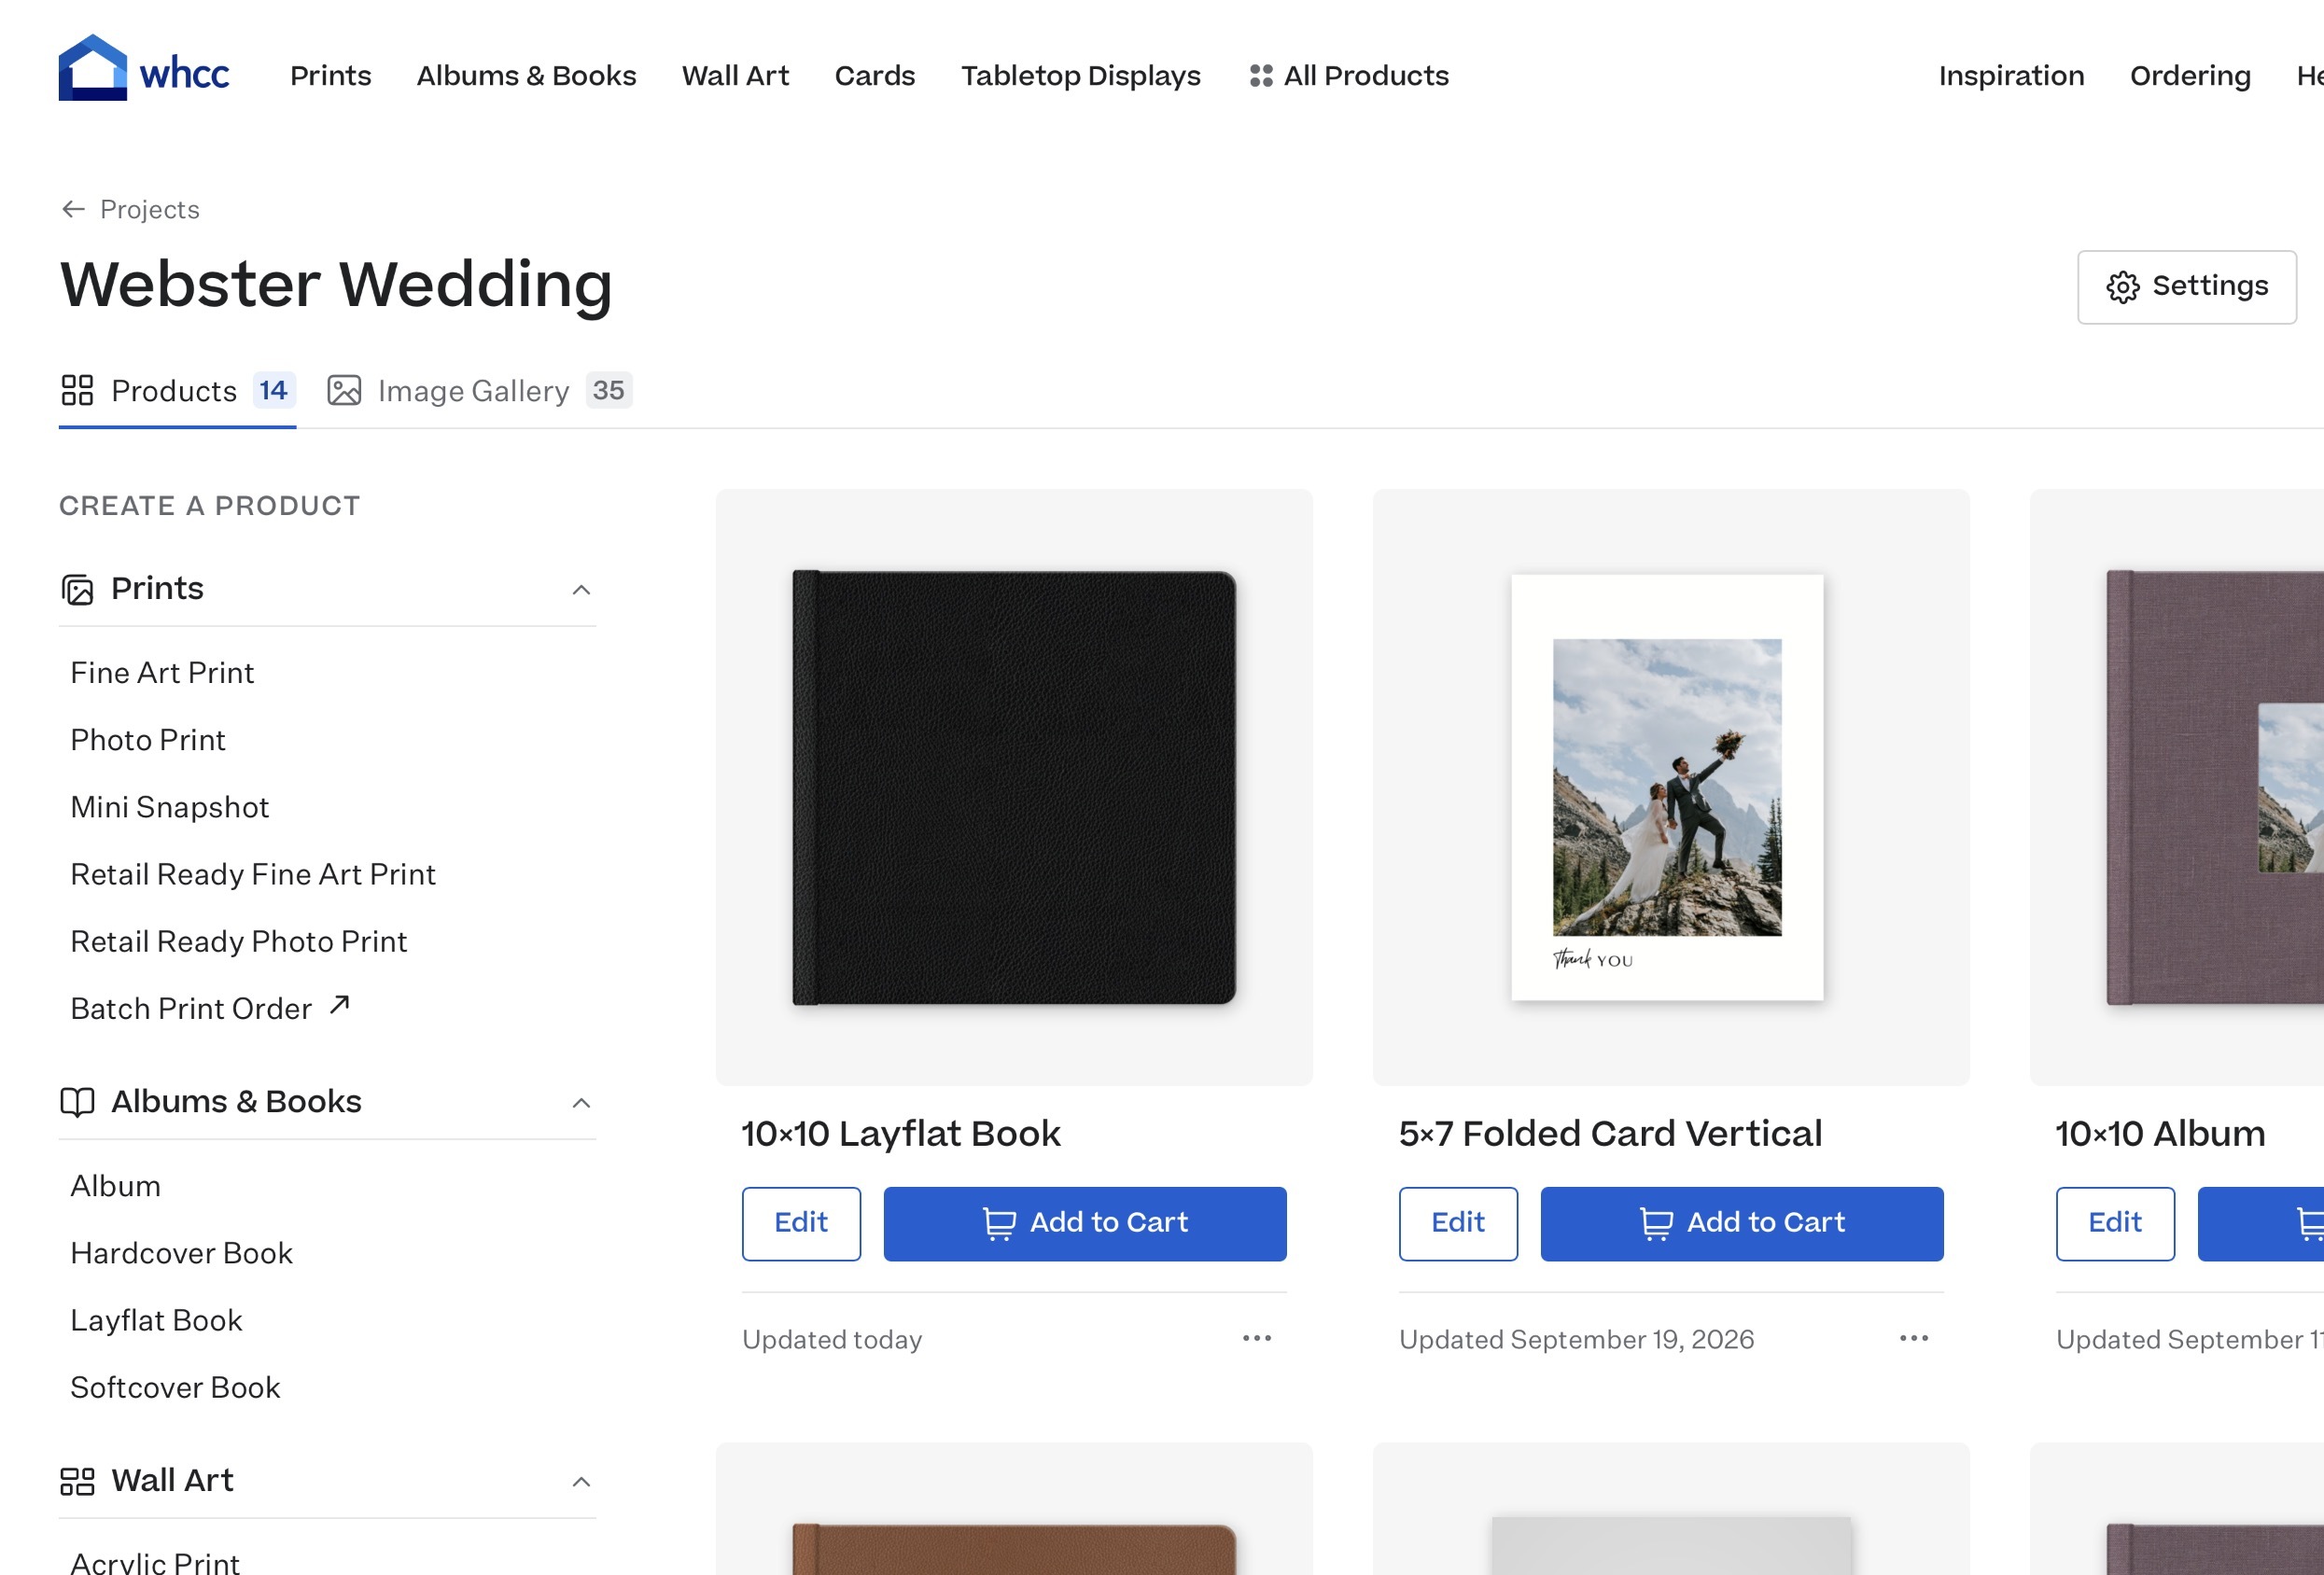Click the back arrow beside Projects
This screenshot has width=2324, height=1575.
pyautogui.click(x=73, y=209)
